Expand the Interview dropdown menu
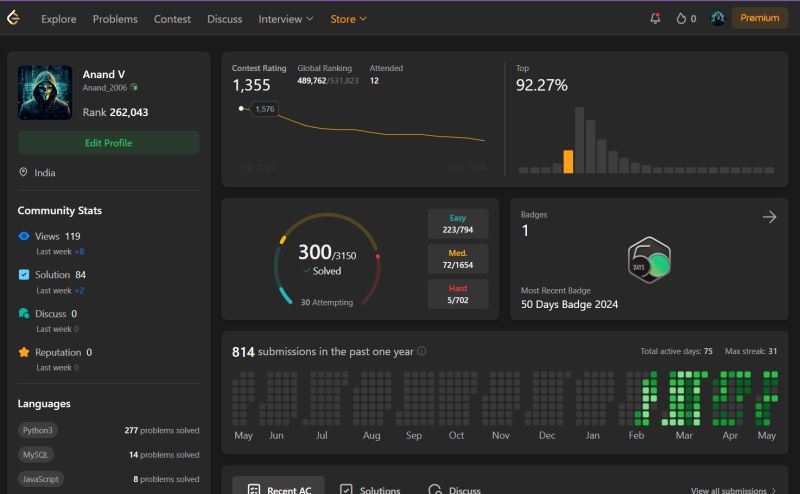The image size is (800, 494). (286, 19)
